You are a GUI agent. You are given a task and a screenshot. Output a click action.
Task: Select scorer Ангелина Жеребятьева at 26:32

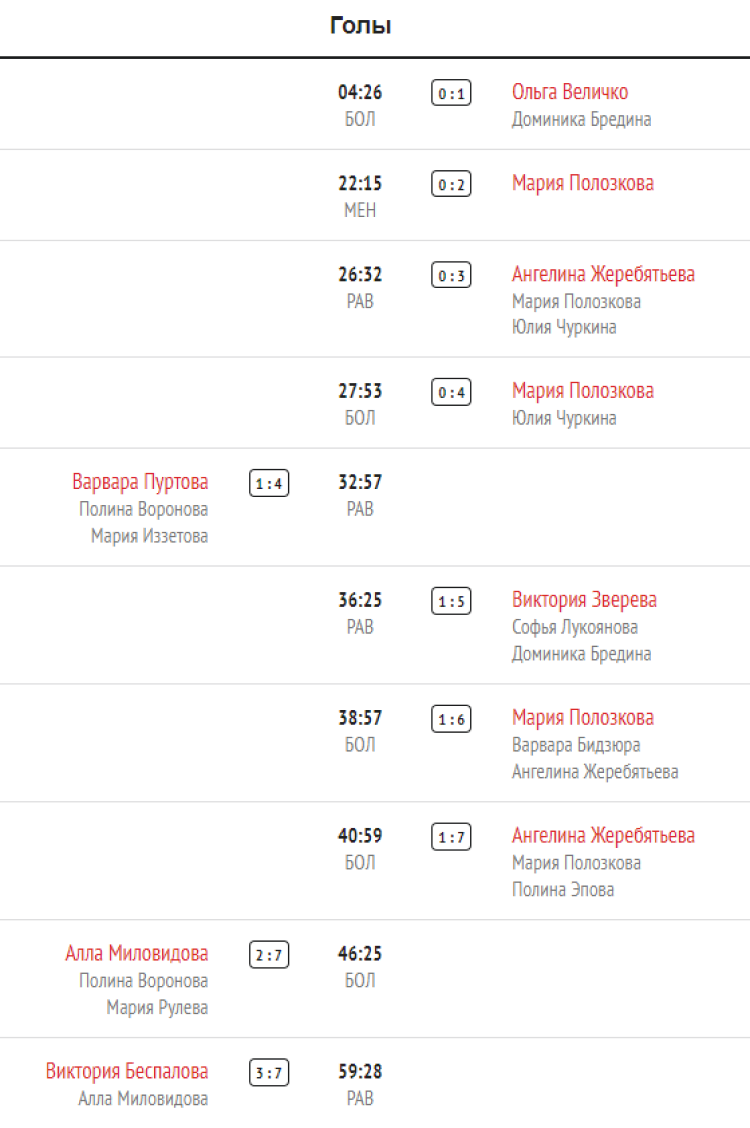point(603,274)
